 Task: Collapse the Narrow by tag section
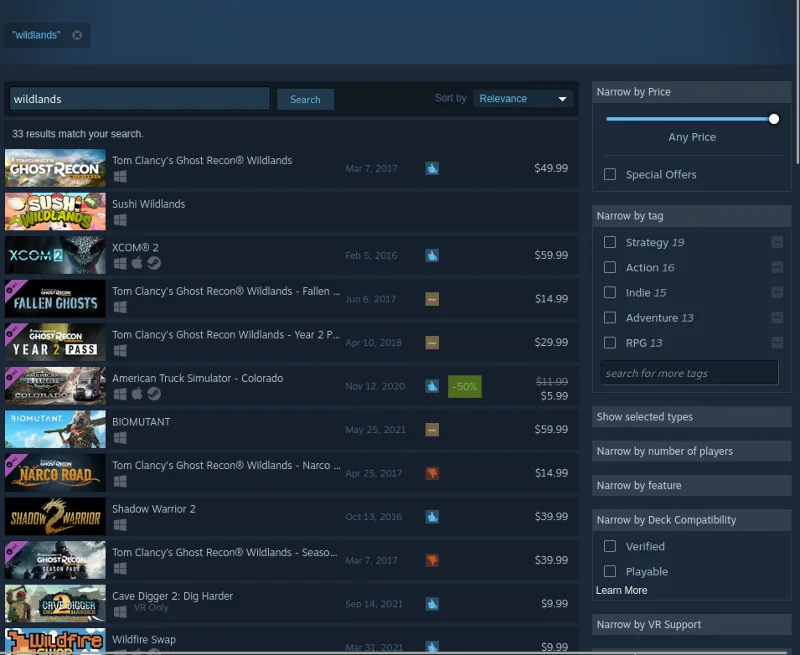[x=691, y=216]
